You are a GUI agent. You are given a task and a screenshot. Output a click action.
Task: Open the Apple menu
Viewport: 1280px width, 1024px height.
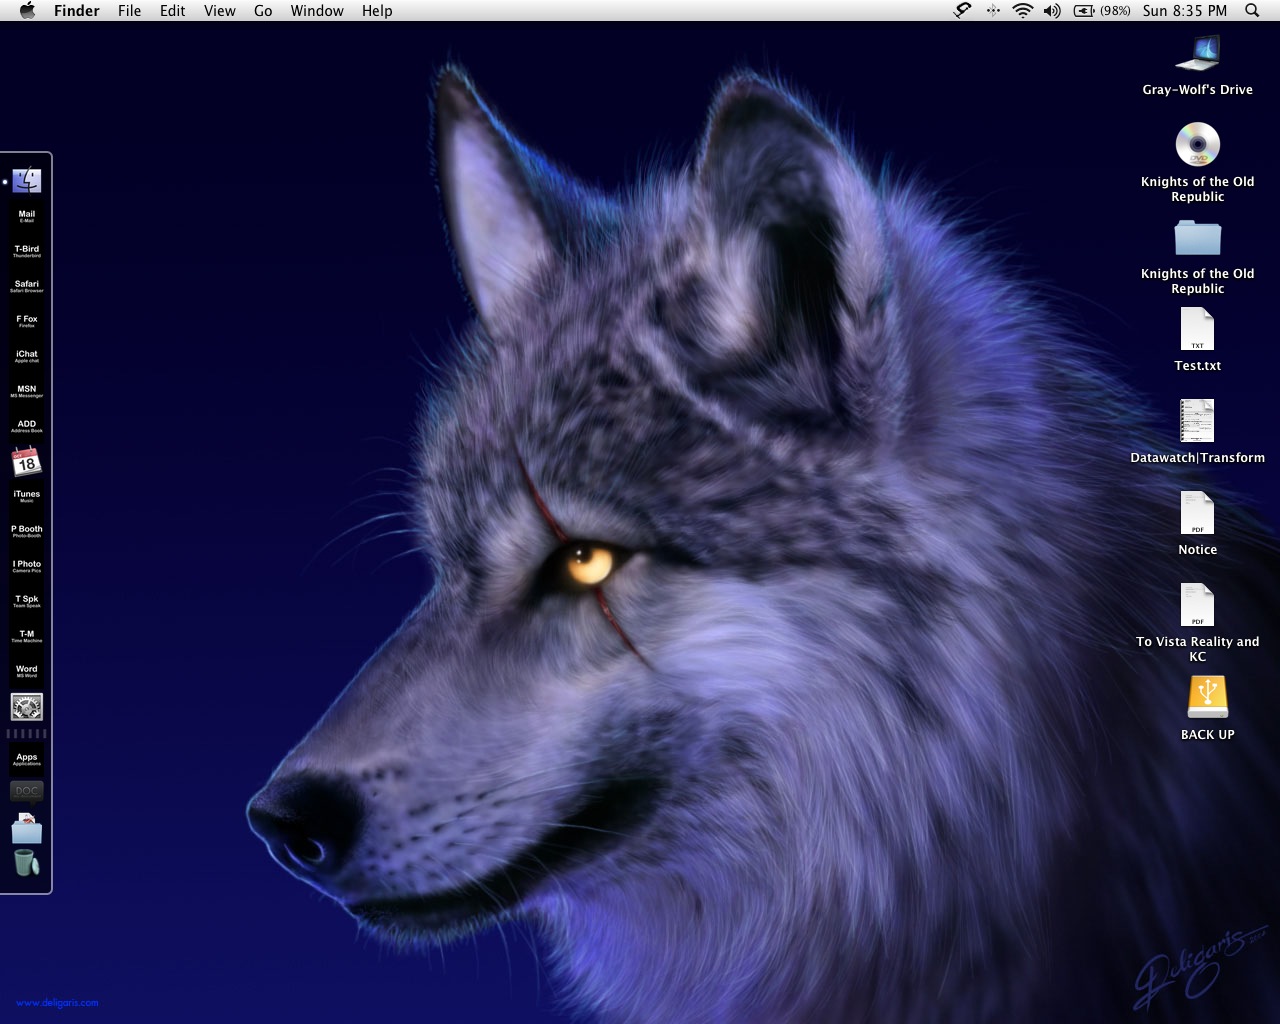click(x=28, y=11)
